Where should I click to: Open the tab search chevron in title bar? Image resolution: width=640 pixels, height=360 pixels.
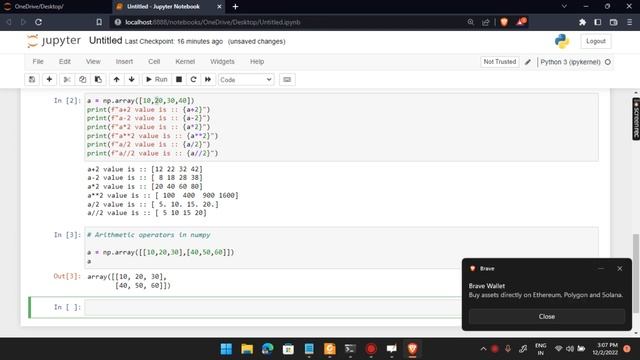click(x=564, y=7)
